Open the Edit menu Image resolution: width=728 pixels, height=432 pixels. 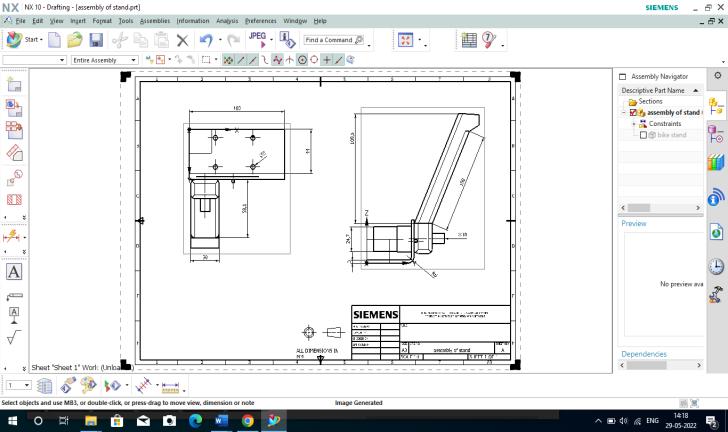pos(38,21)
